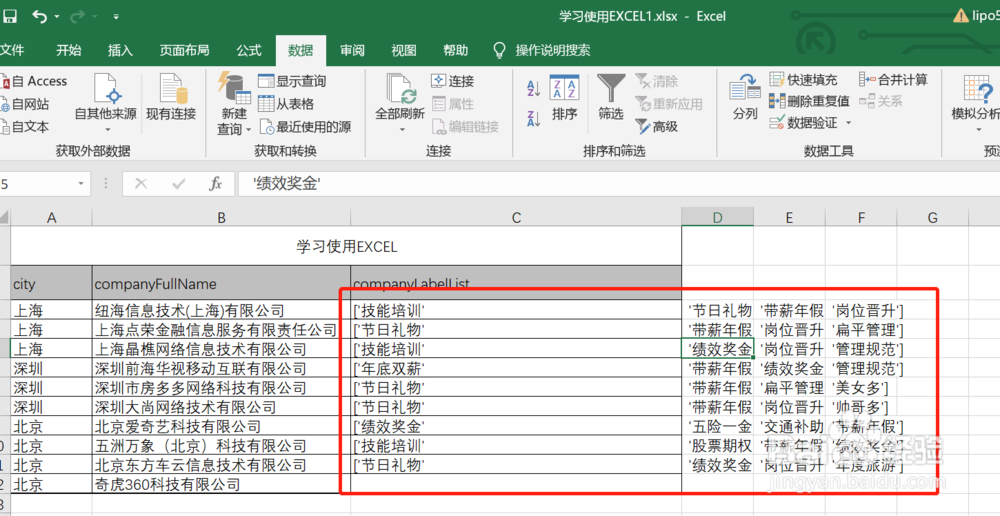Click 删除重复值 in data tools
The image size is (1000, 516).
[809, 101]
